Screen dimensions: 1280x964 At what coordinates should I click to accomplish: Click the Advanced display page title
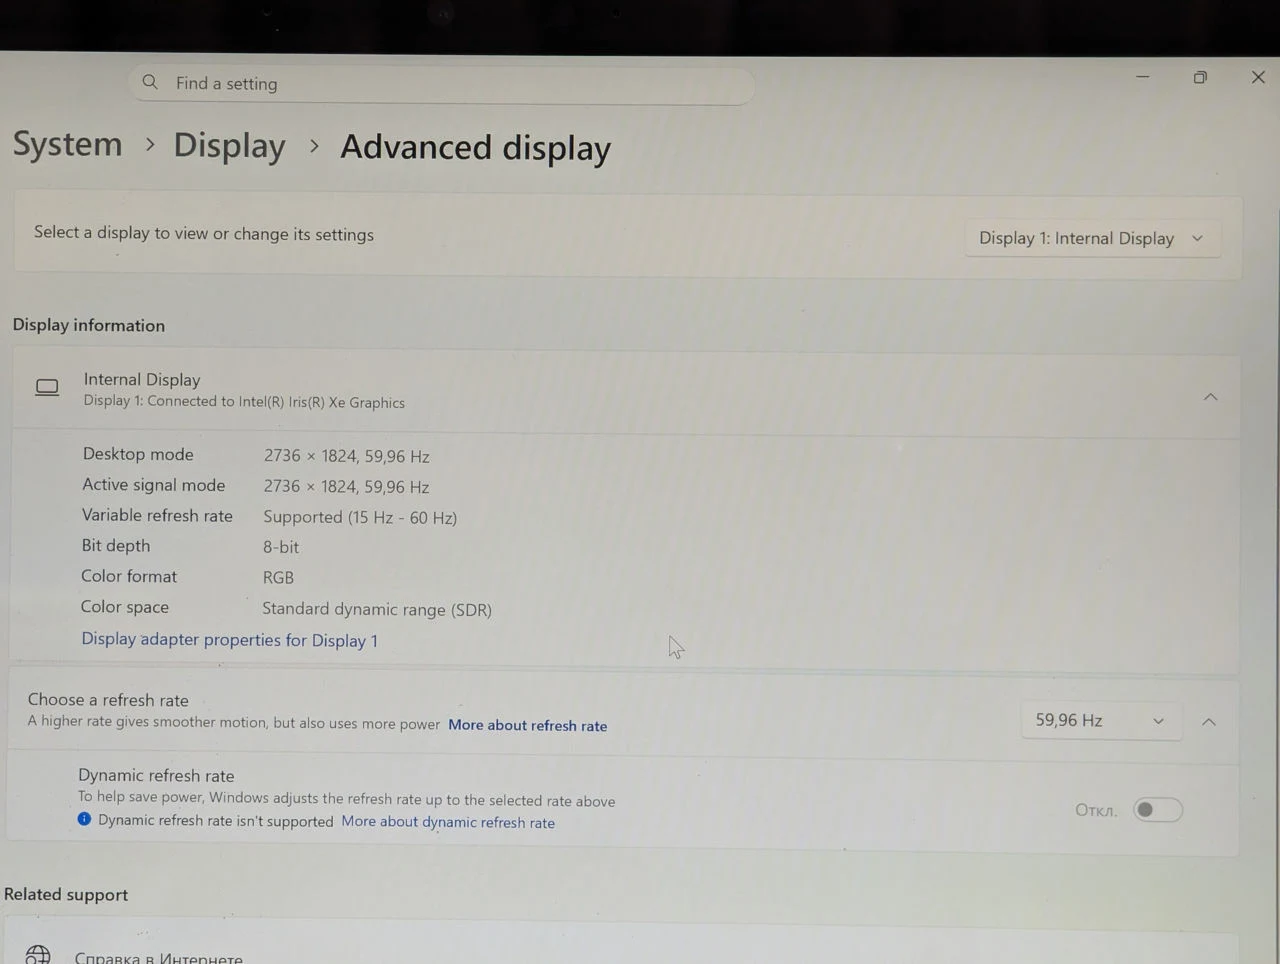click(476, 148)
